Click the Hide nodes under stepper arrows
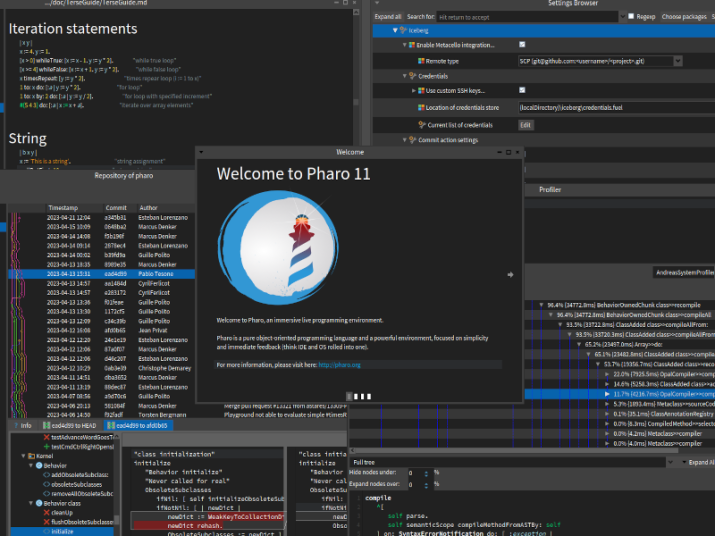Viewport: 715px width, 536px height. (x=426, y=474)
